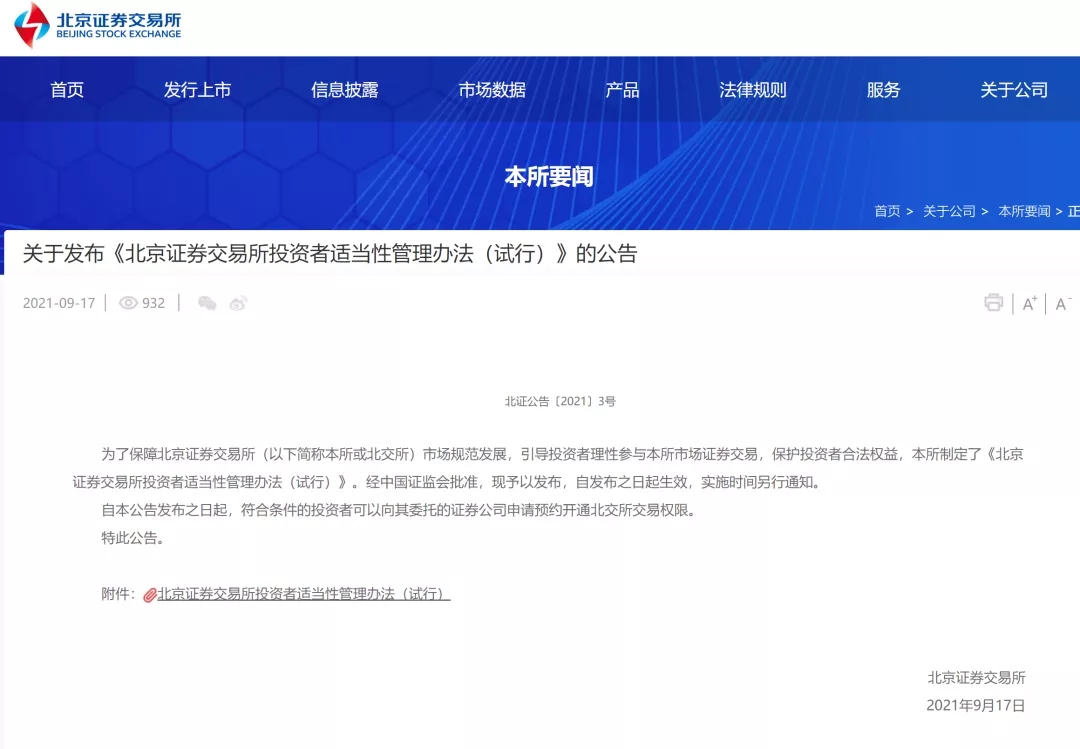The width and height of the screenshot is (1080, 749).
Task: Click the Beijing Stock Exchange logo
Action: (97, 25)
